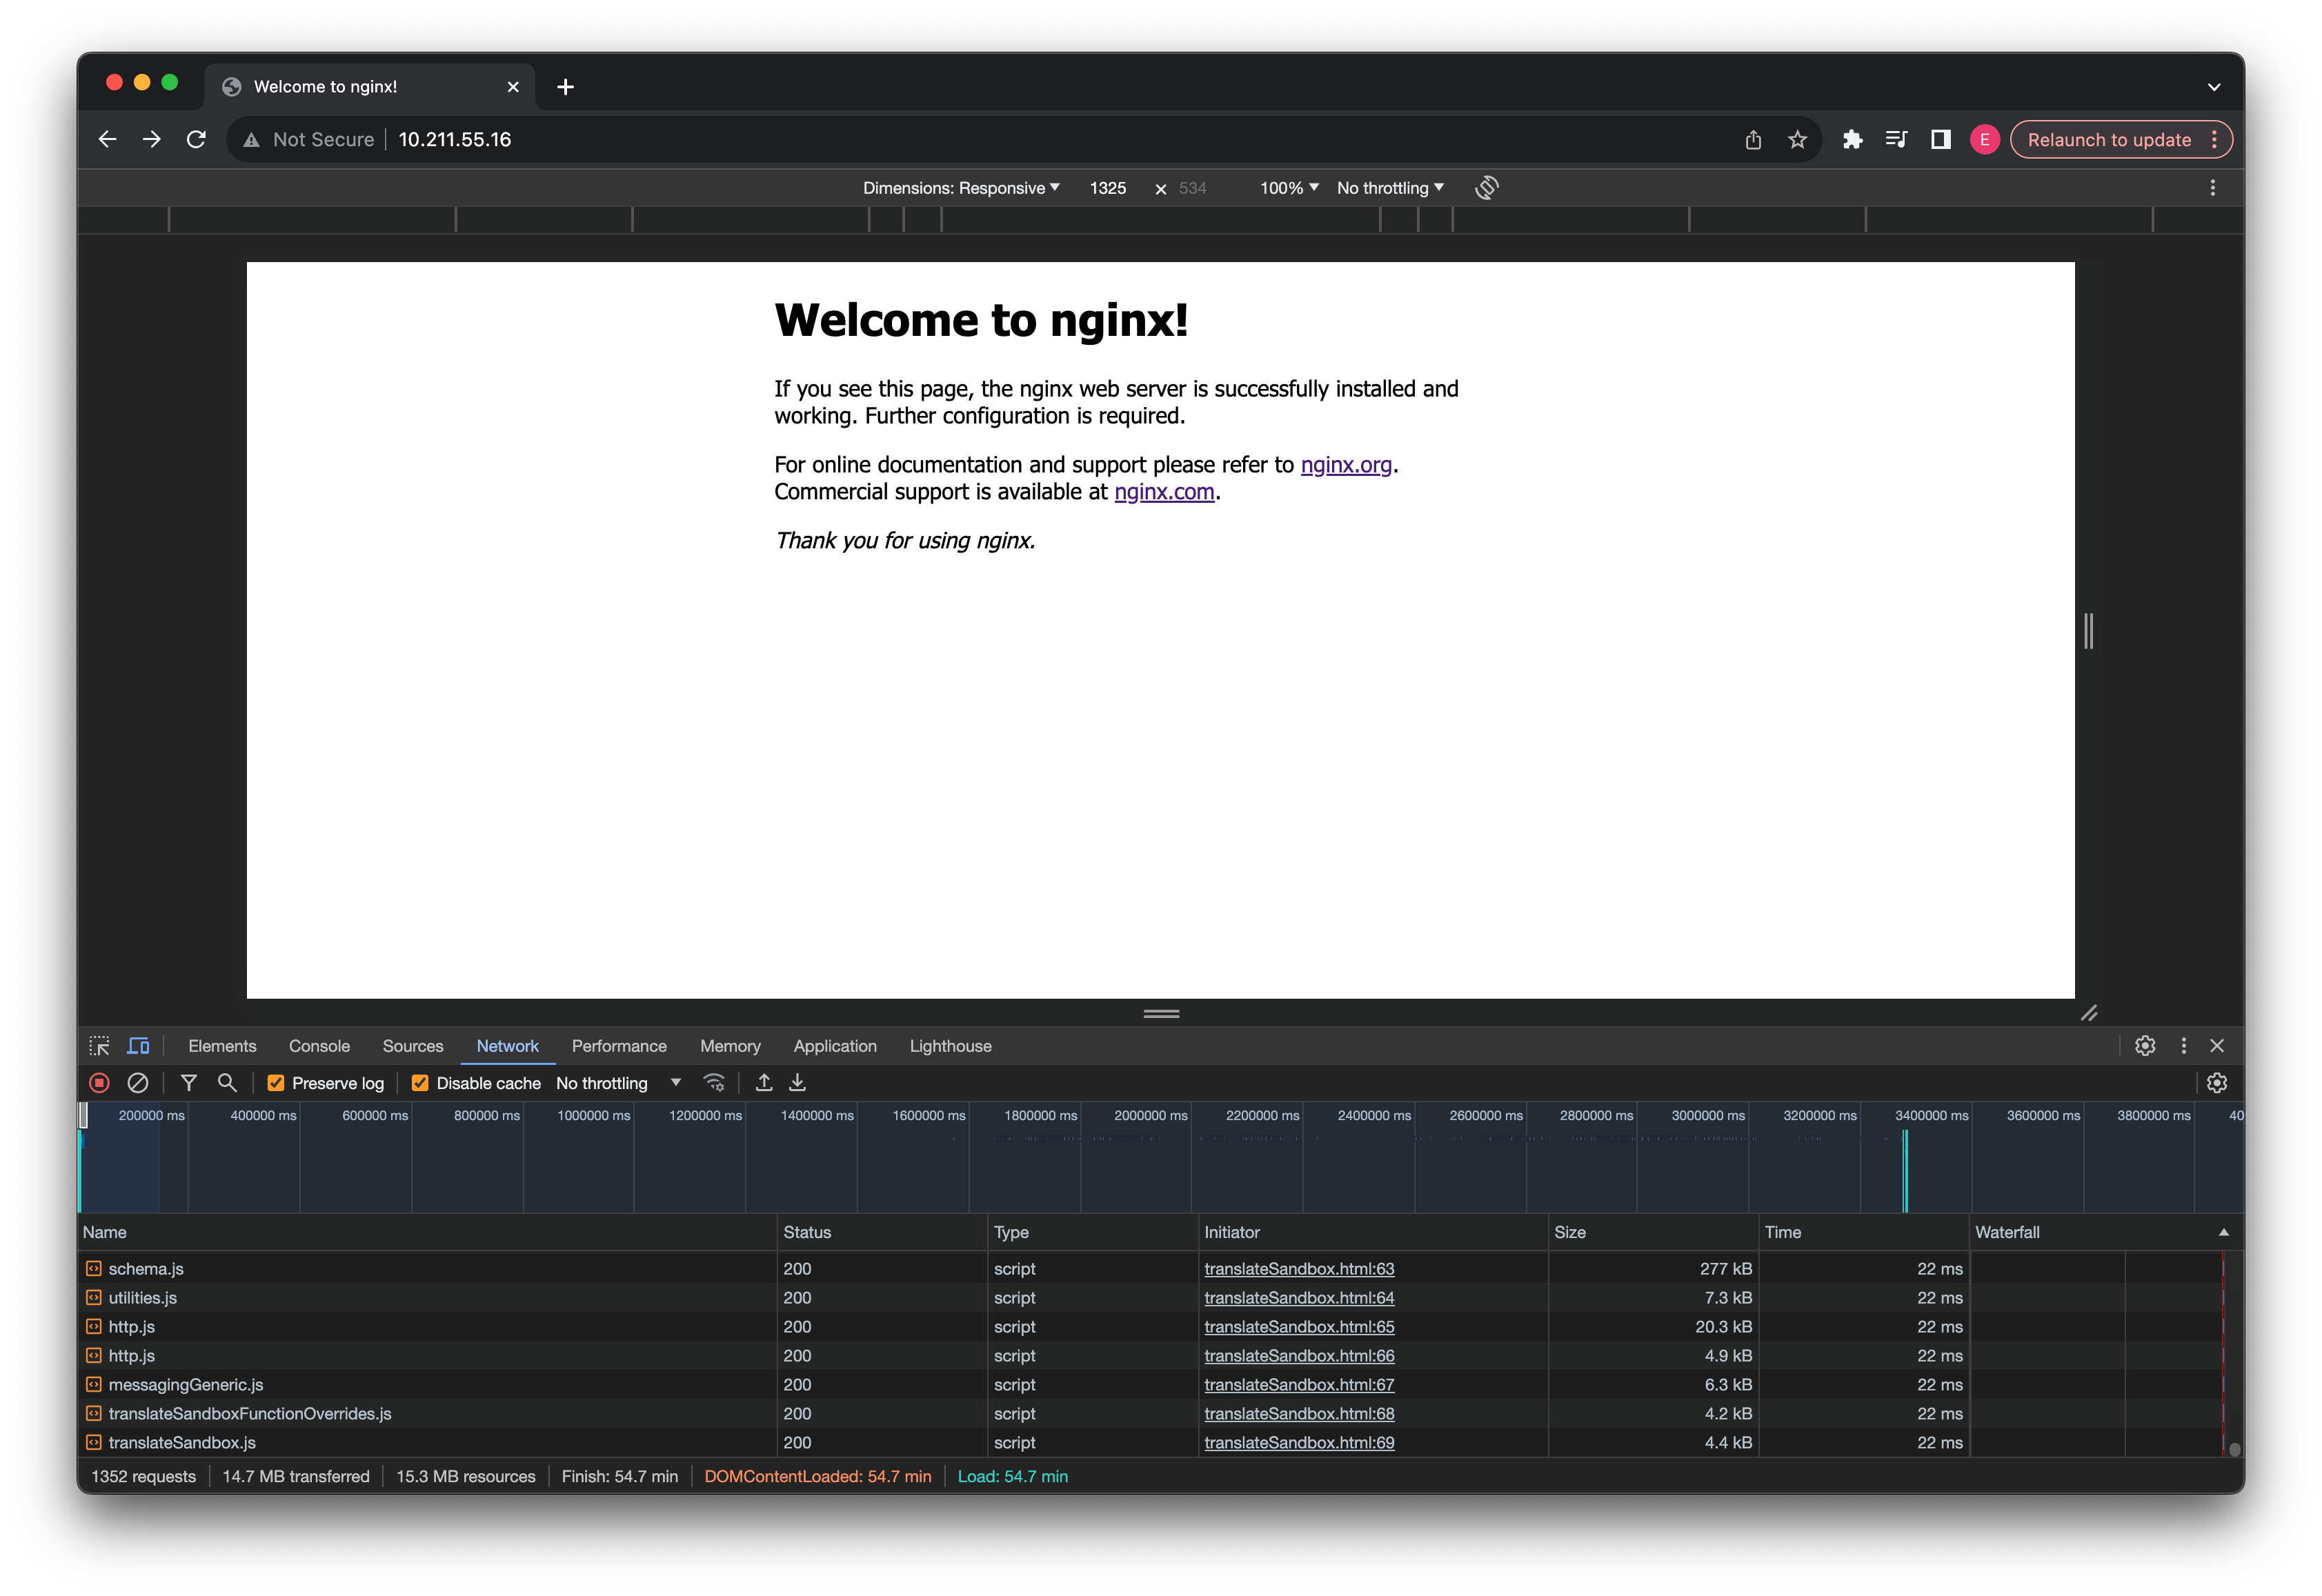Follow the nginx.com link

[1164, 492]
